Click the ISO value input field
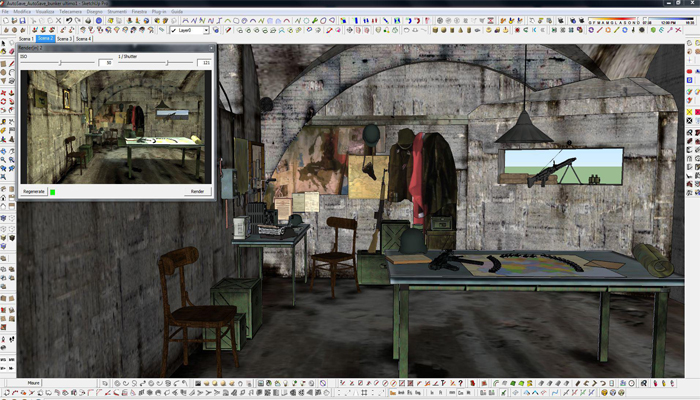The width and height of the screenshot is (700, 400). click(105, 63)
